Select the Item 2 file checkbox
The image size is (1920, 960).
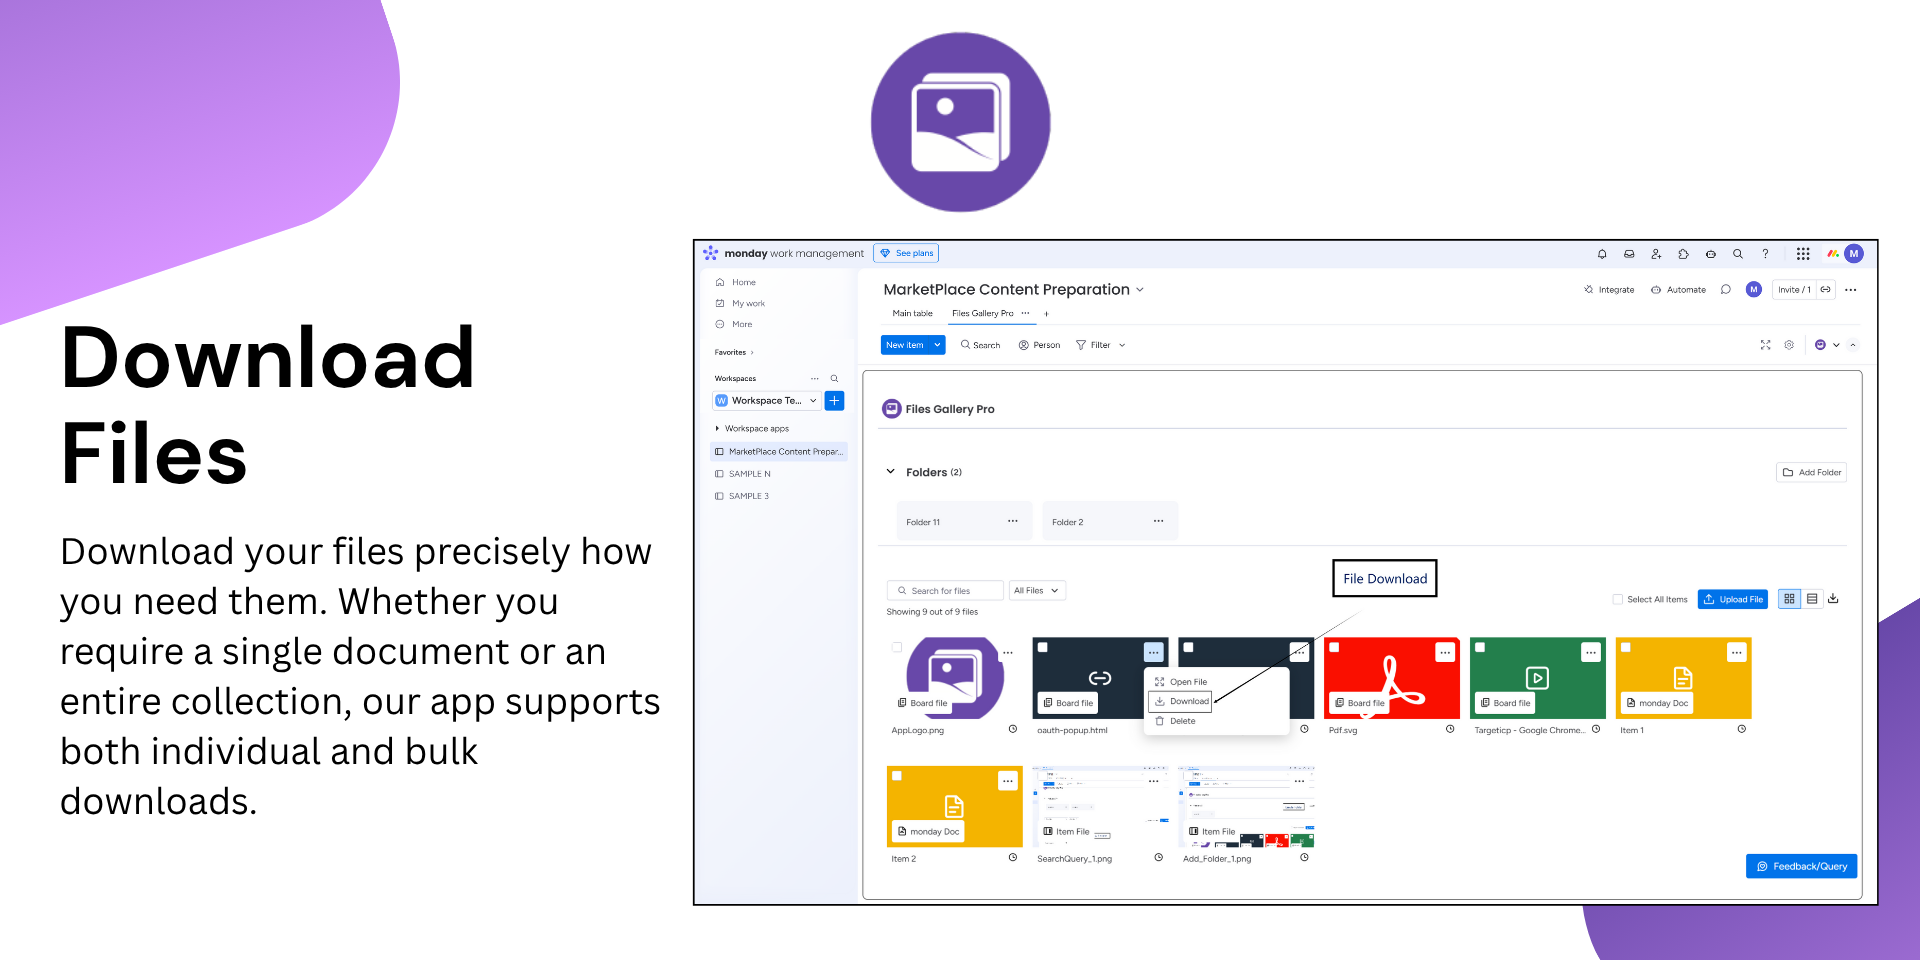pyautogui.click(x=897, y=776)
